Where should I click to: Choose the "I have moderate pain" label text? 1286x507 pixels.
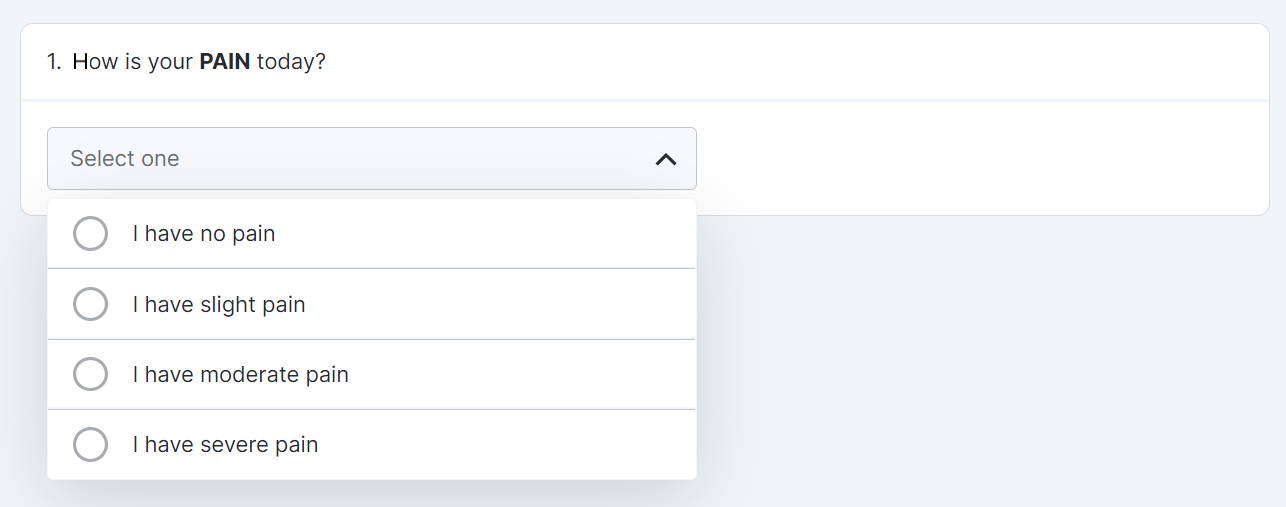241,375
